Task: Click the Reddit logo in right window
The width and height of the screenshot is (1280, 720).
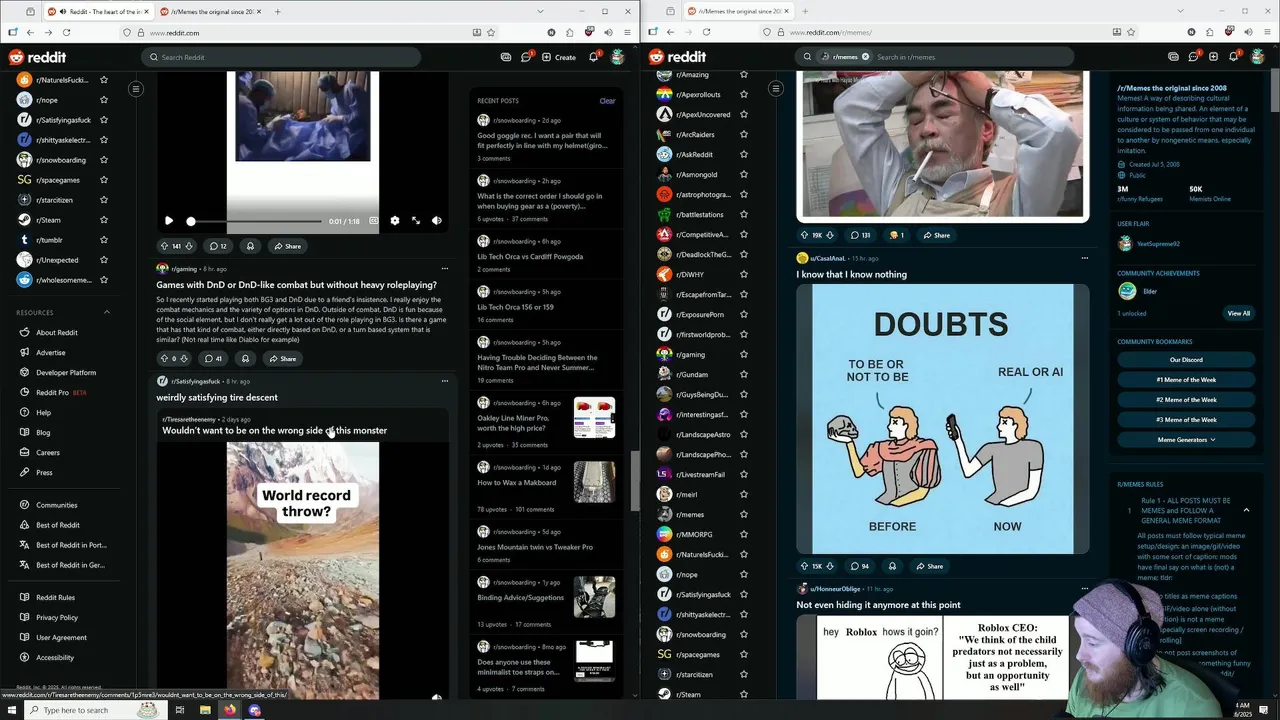Action: click(678, 57)
